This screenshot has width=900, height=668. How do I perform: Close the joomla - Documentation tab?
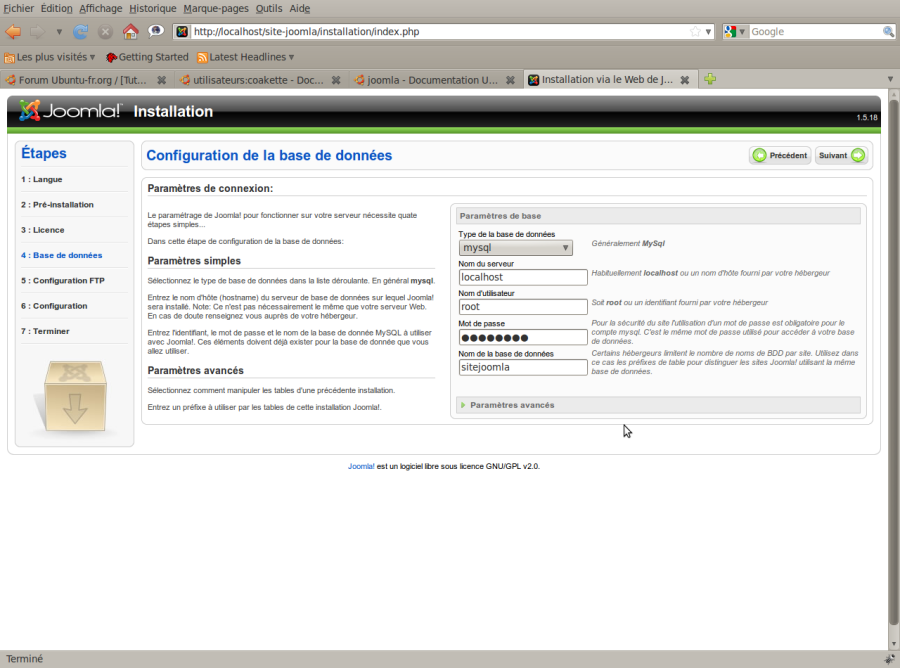click(510, 80)
